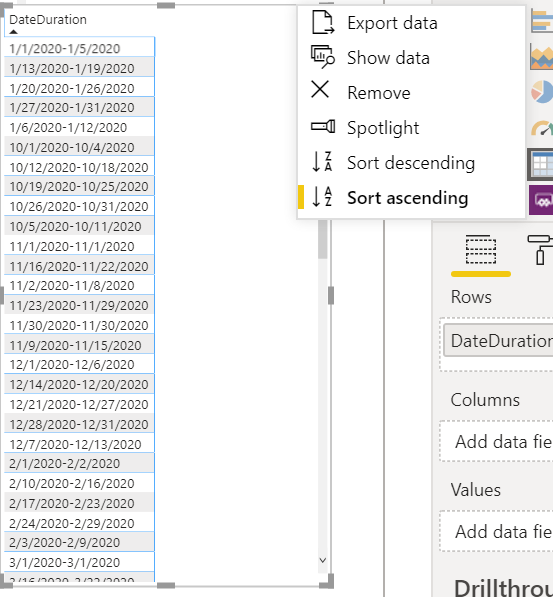
Task: Open the Fields pane tab
Action: (481, 250)
